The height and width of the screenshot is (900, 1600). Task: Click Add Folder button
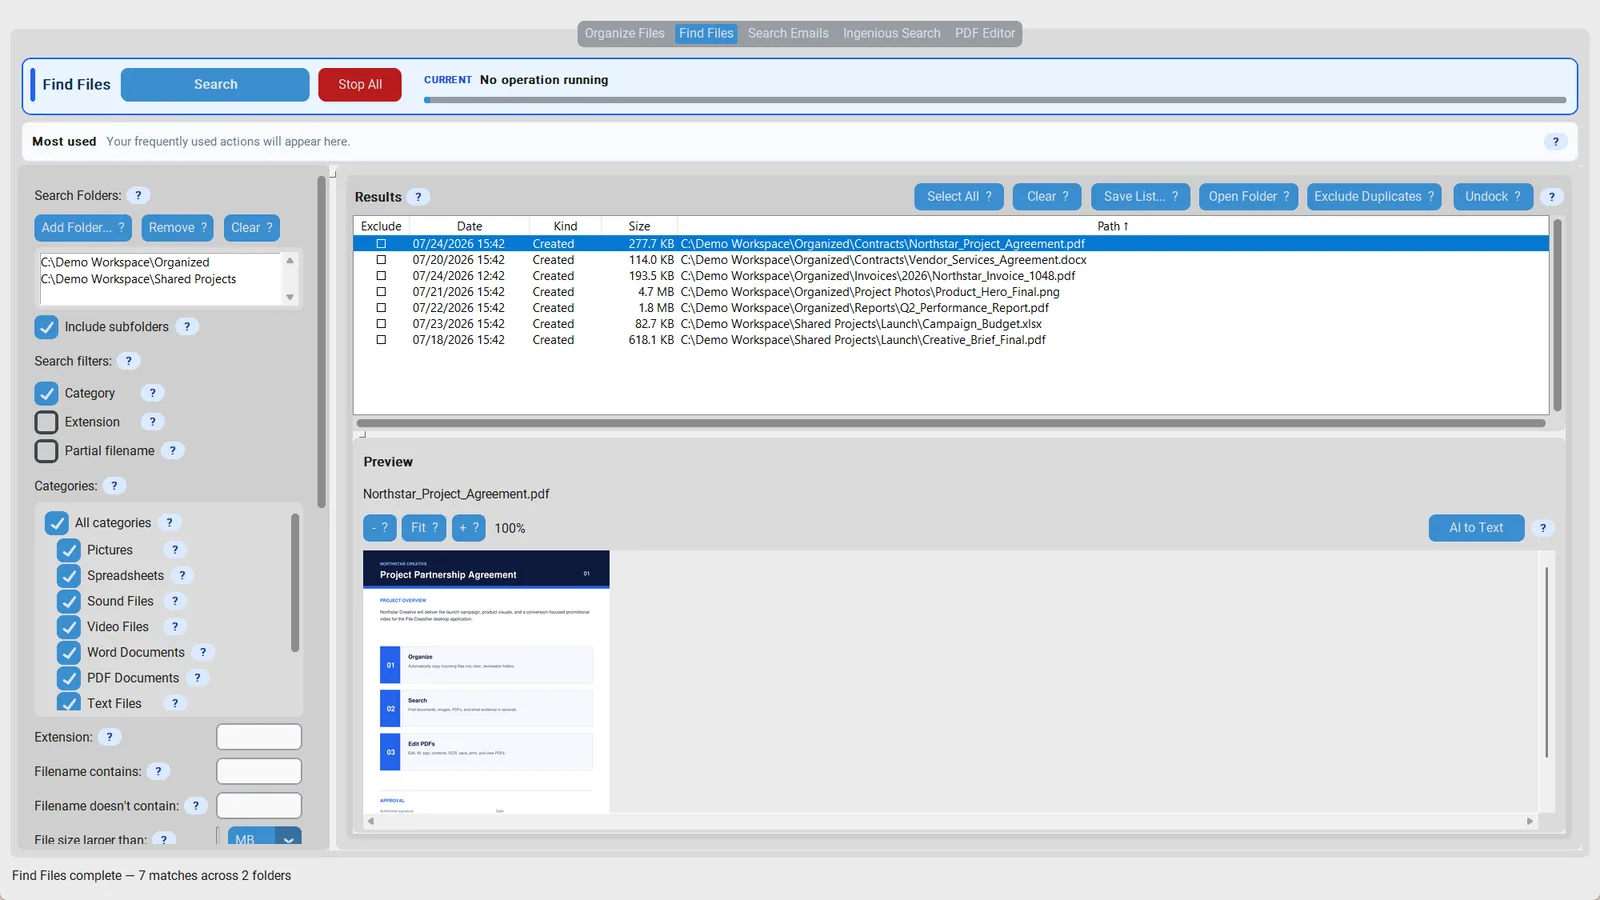tap(83, 228)
